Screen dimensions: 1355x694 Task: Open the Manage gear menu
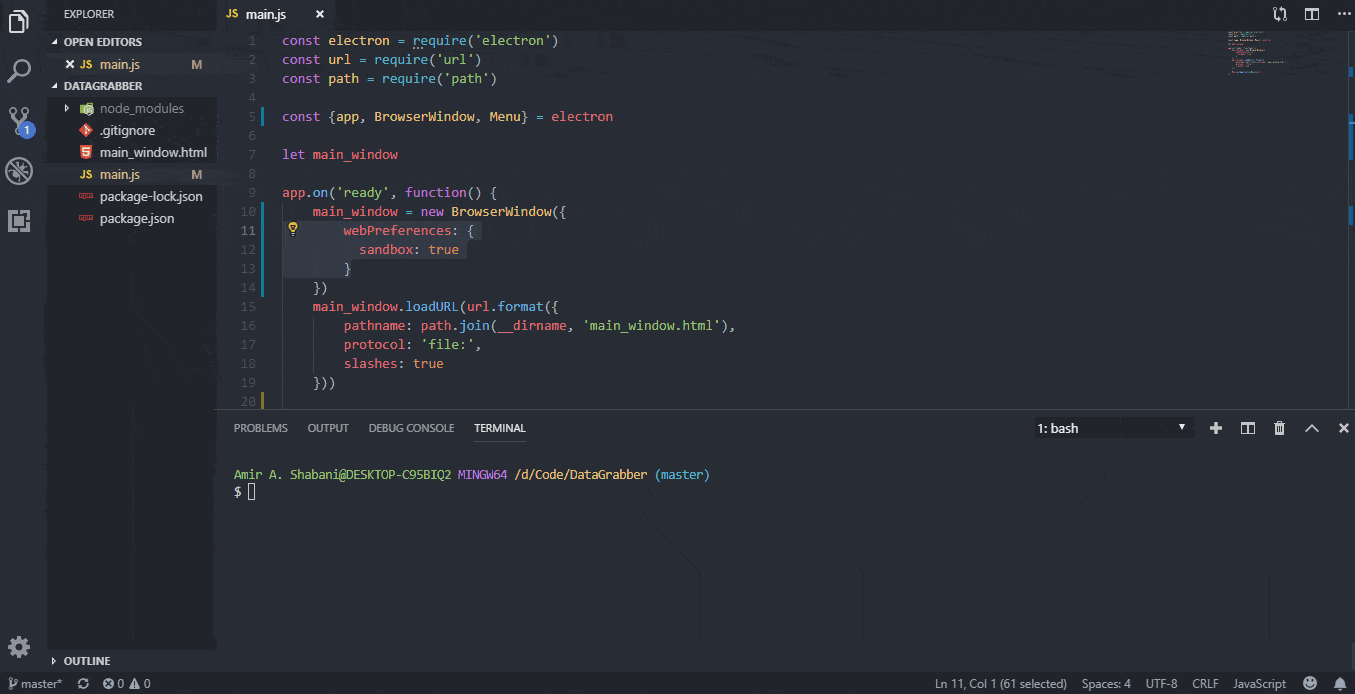19,647
